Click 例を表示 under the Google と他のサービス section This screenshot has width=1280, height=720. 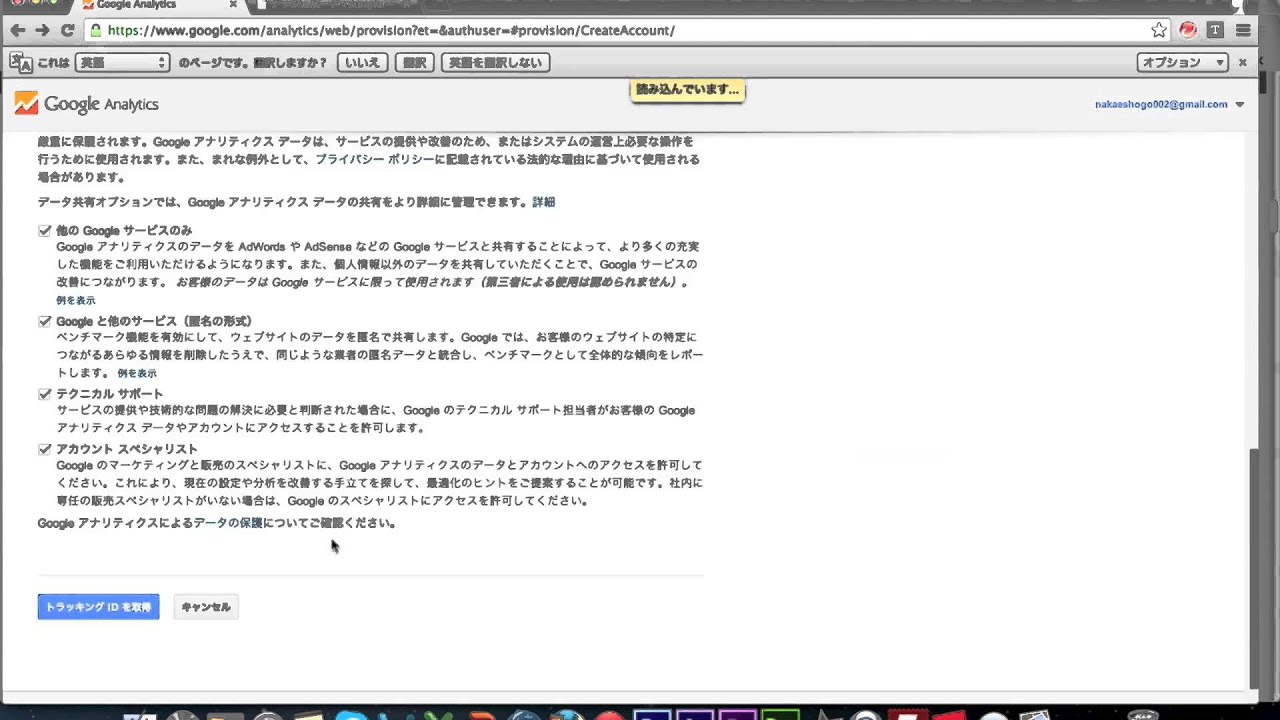click(137, 373)
